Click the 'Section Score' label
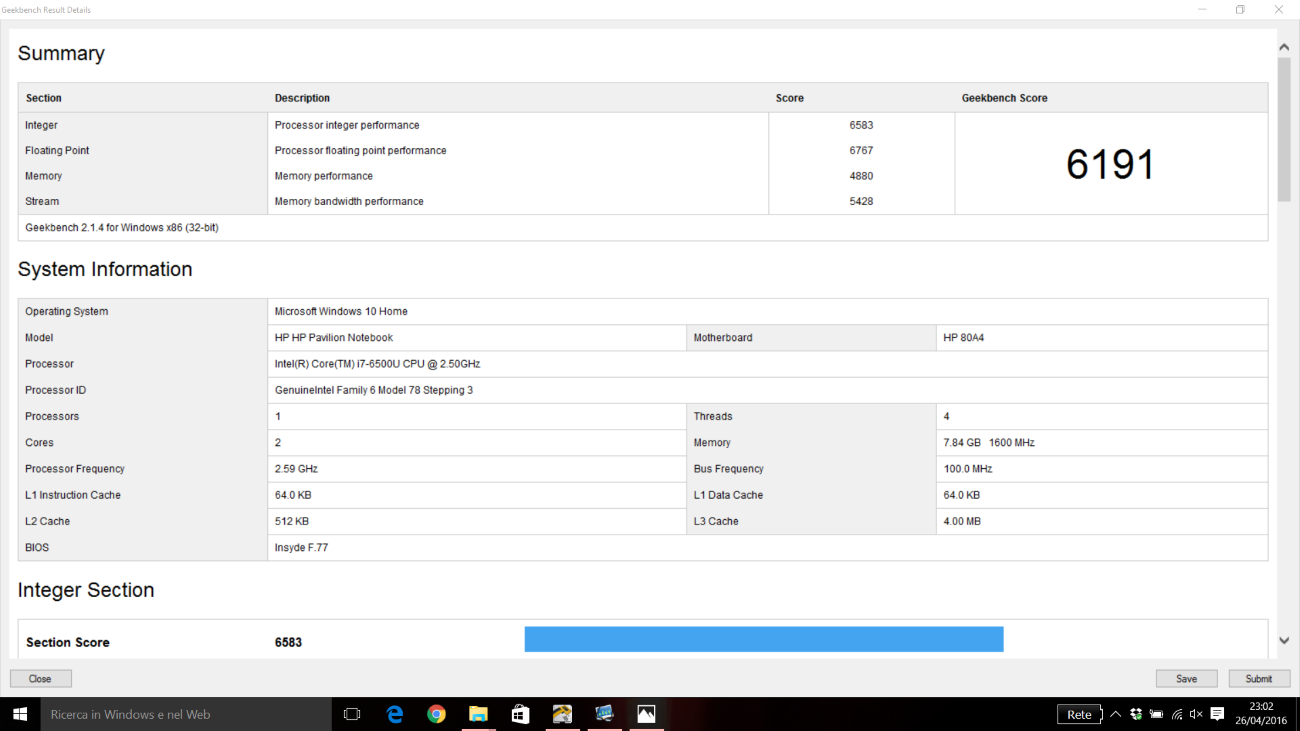This screenshot has height=731, width=1300. (x=68, y=642)
